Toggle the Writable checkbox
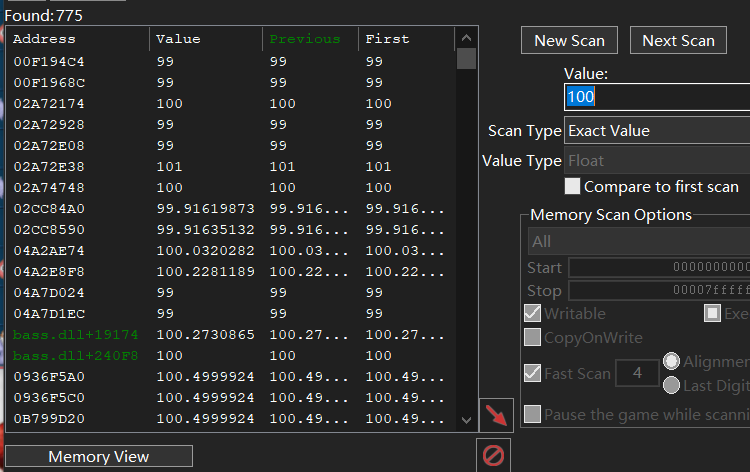Screen dimensions: 750x472 (x=532, y=313)
